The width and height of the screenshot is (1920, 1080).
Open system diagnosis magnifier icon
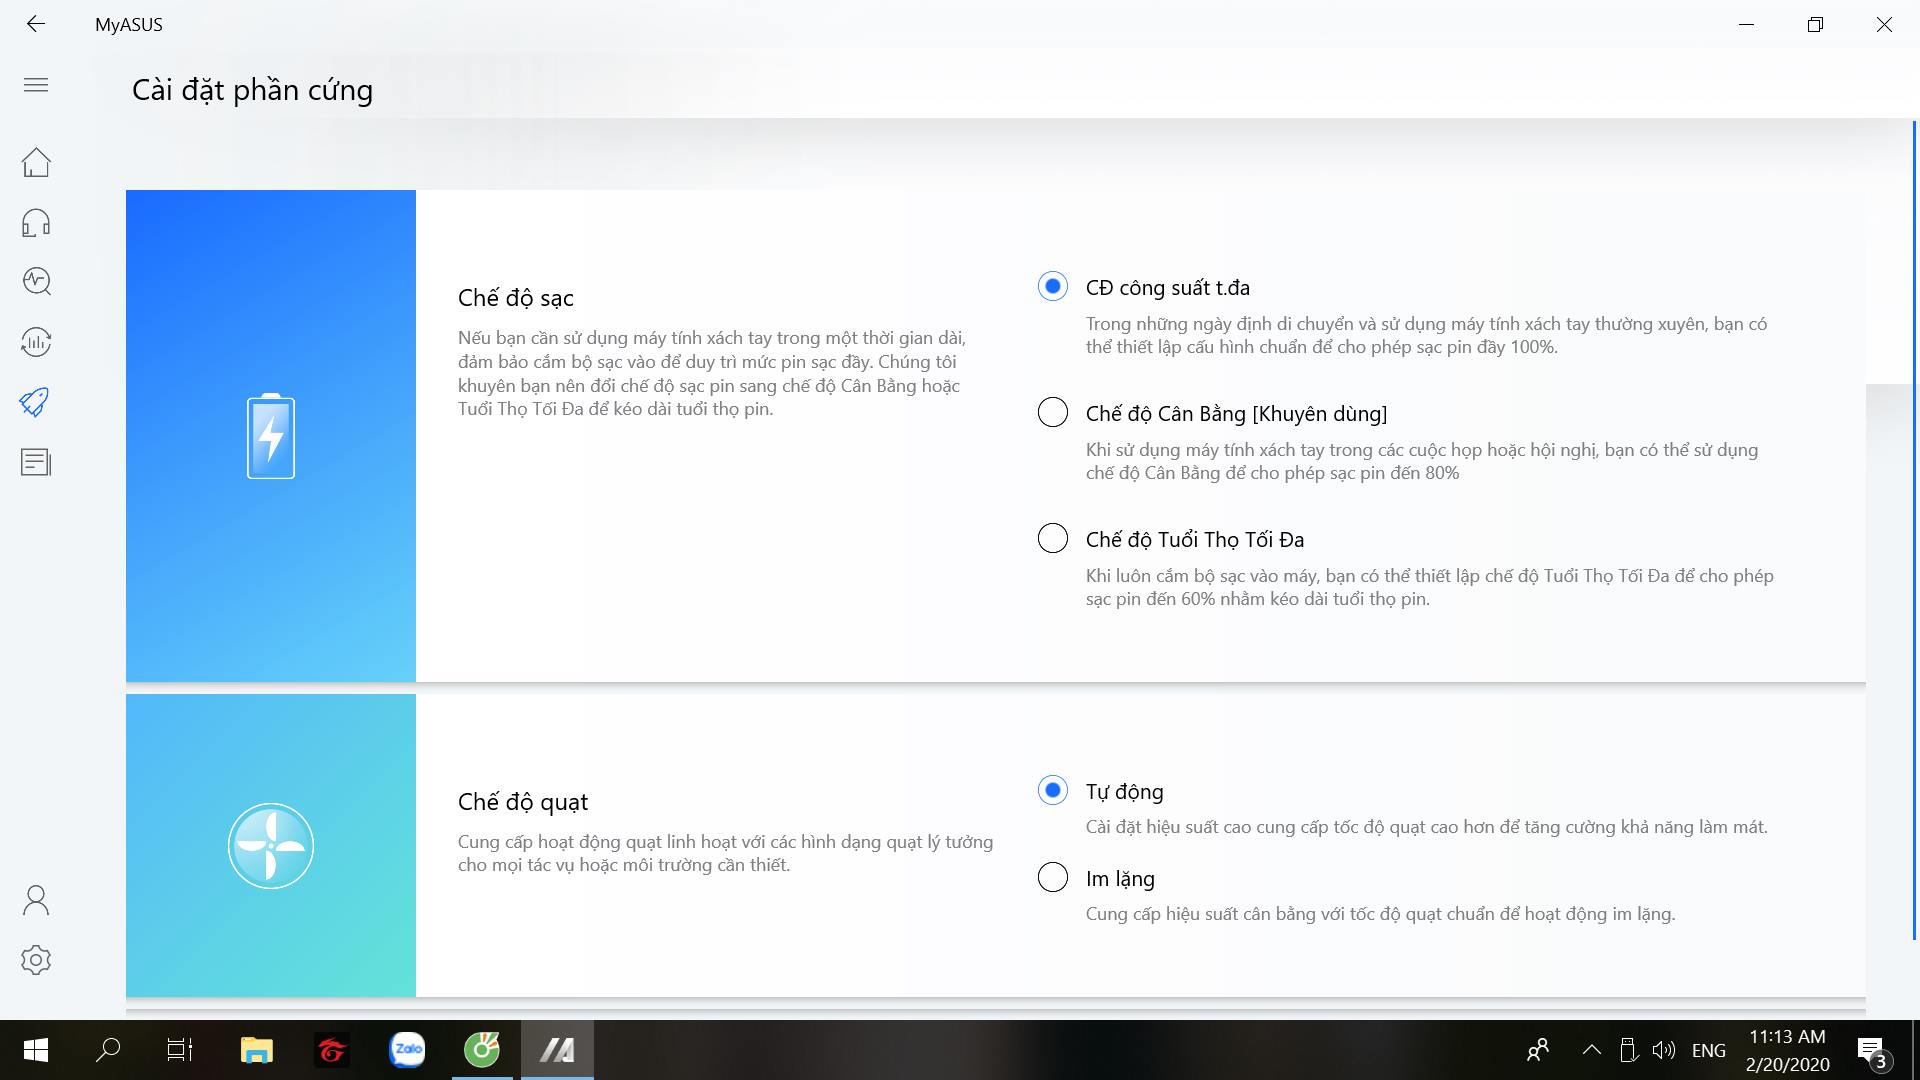coord(36,281)
